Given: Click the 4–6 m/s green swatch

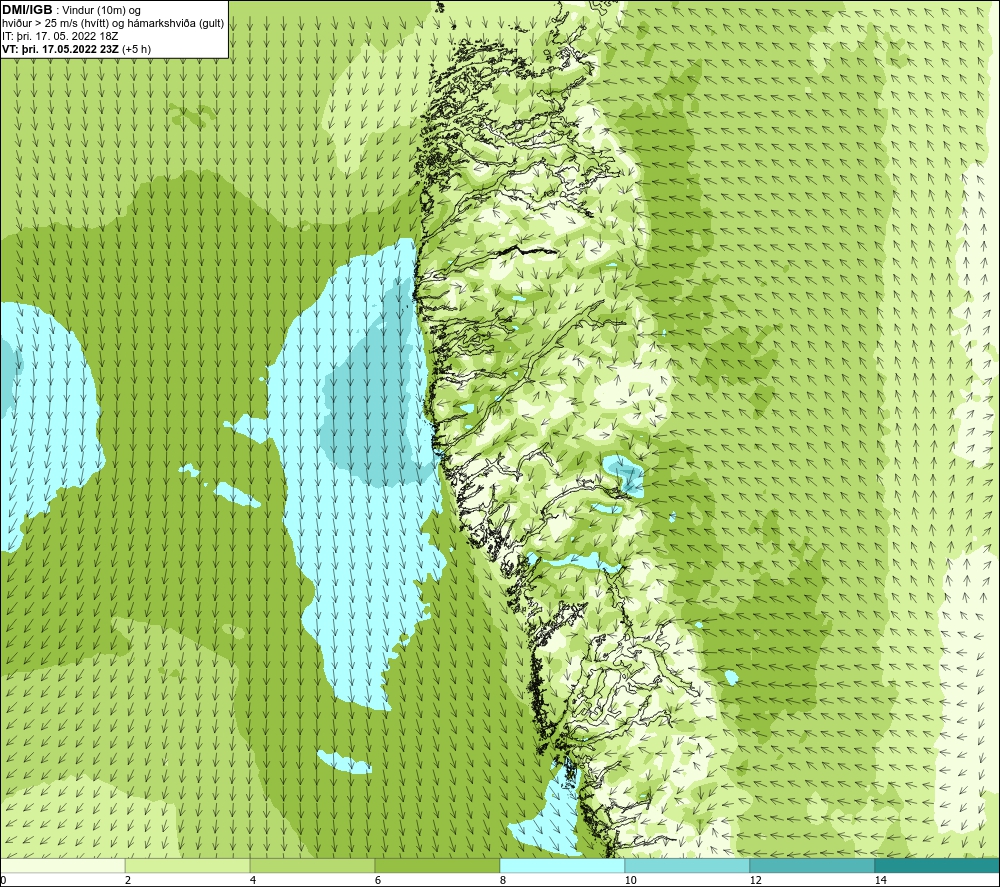Looking at the screenshot, I should click(x=312, y=865).
